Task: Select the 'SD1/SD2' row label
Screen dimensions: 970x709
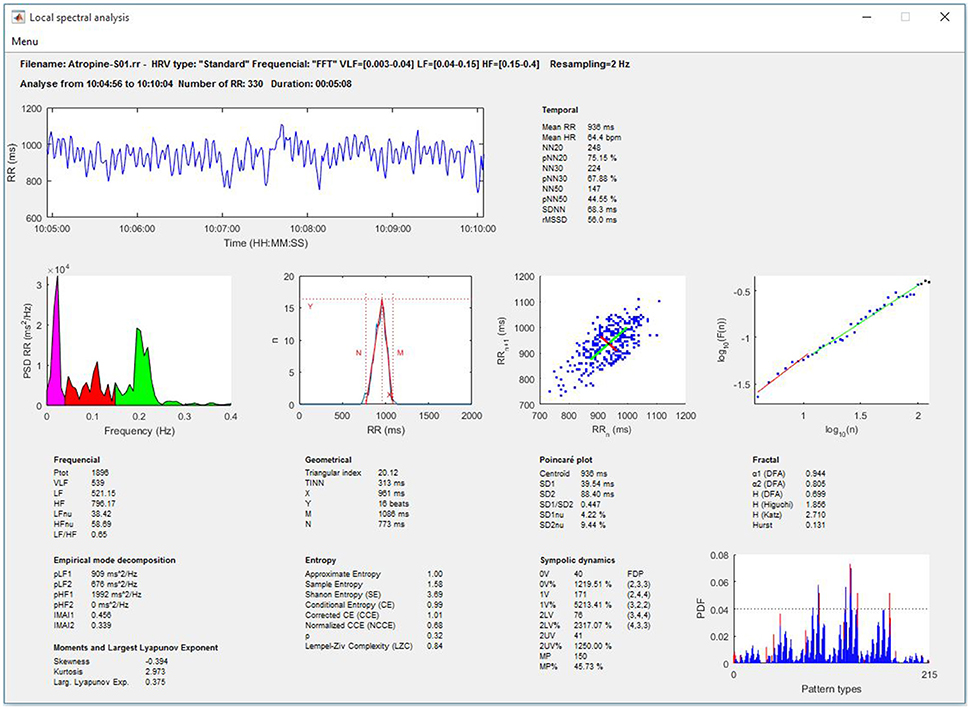Action: point(556,504)
